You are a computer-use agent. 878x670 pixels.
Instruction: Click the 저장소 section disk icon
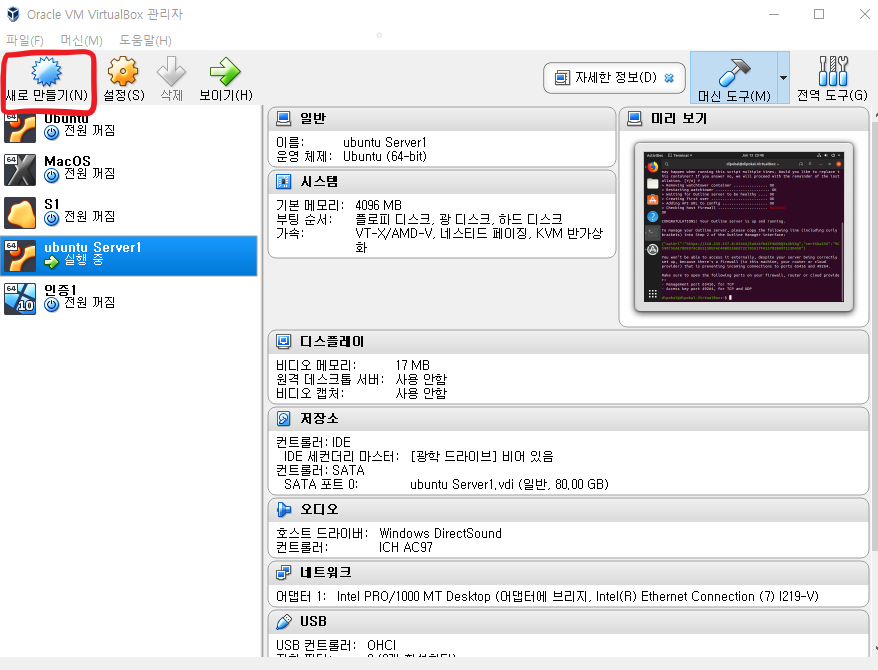pyautogui.click(x=284, y=419)
